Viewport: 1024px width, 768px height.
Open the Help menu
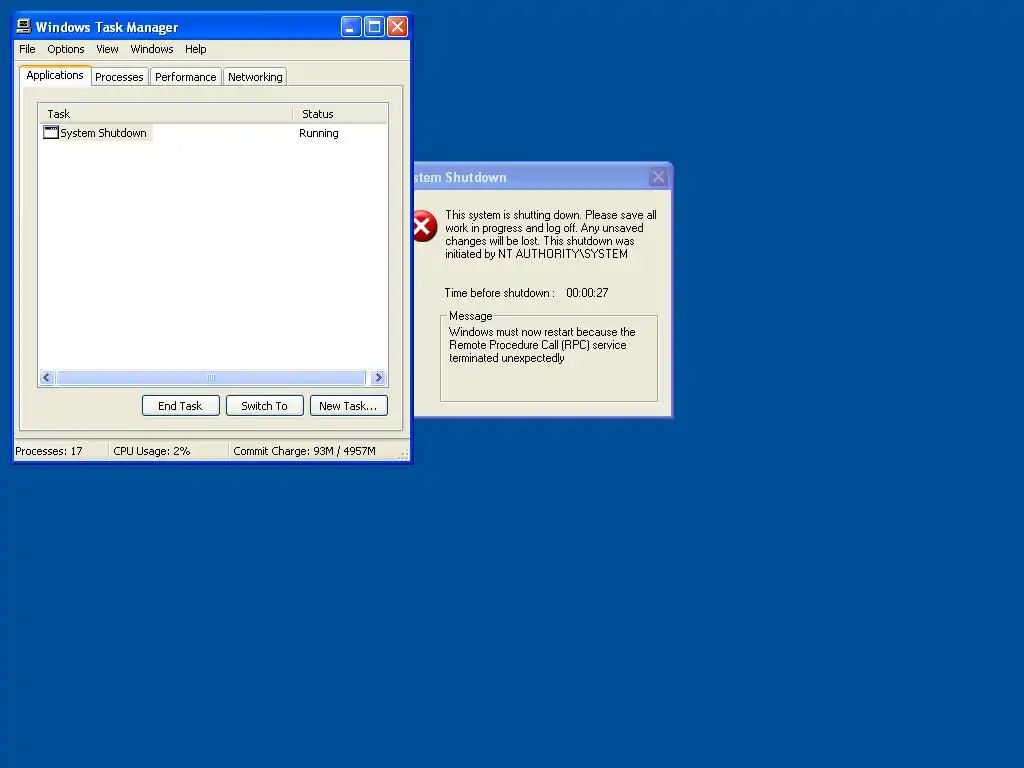click(195, 49)
